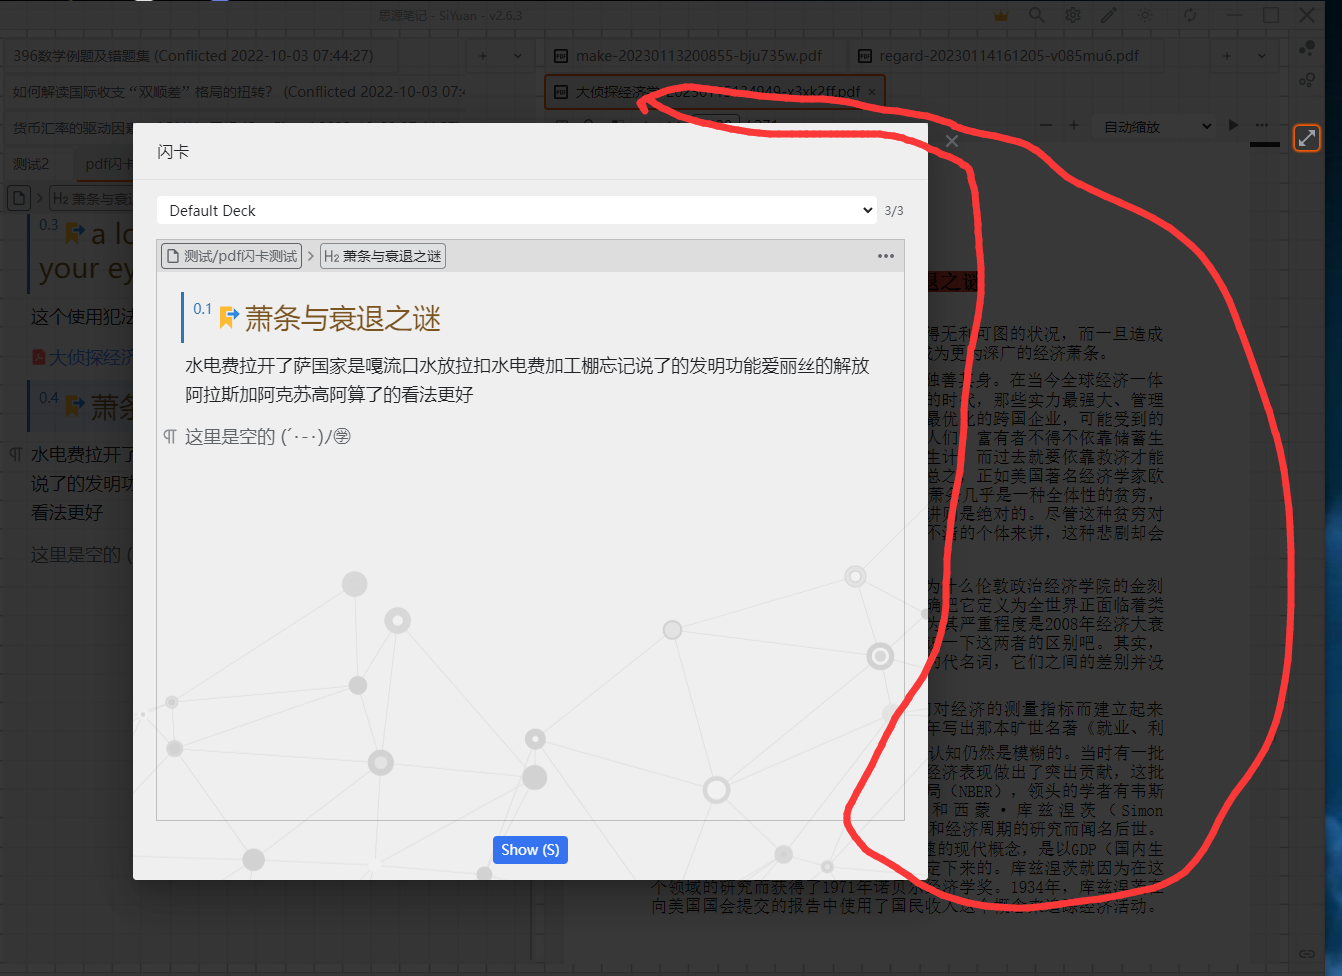The width and height of the screenshot is (1342, 976).
Task: Click the H2 萧条与衰退之谜 breadcrumb in the flashcard
Action: [x=383, y=256]
